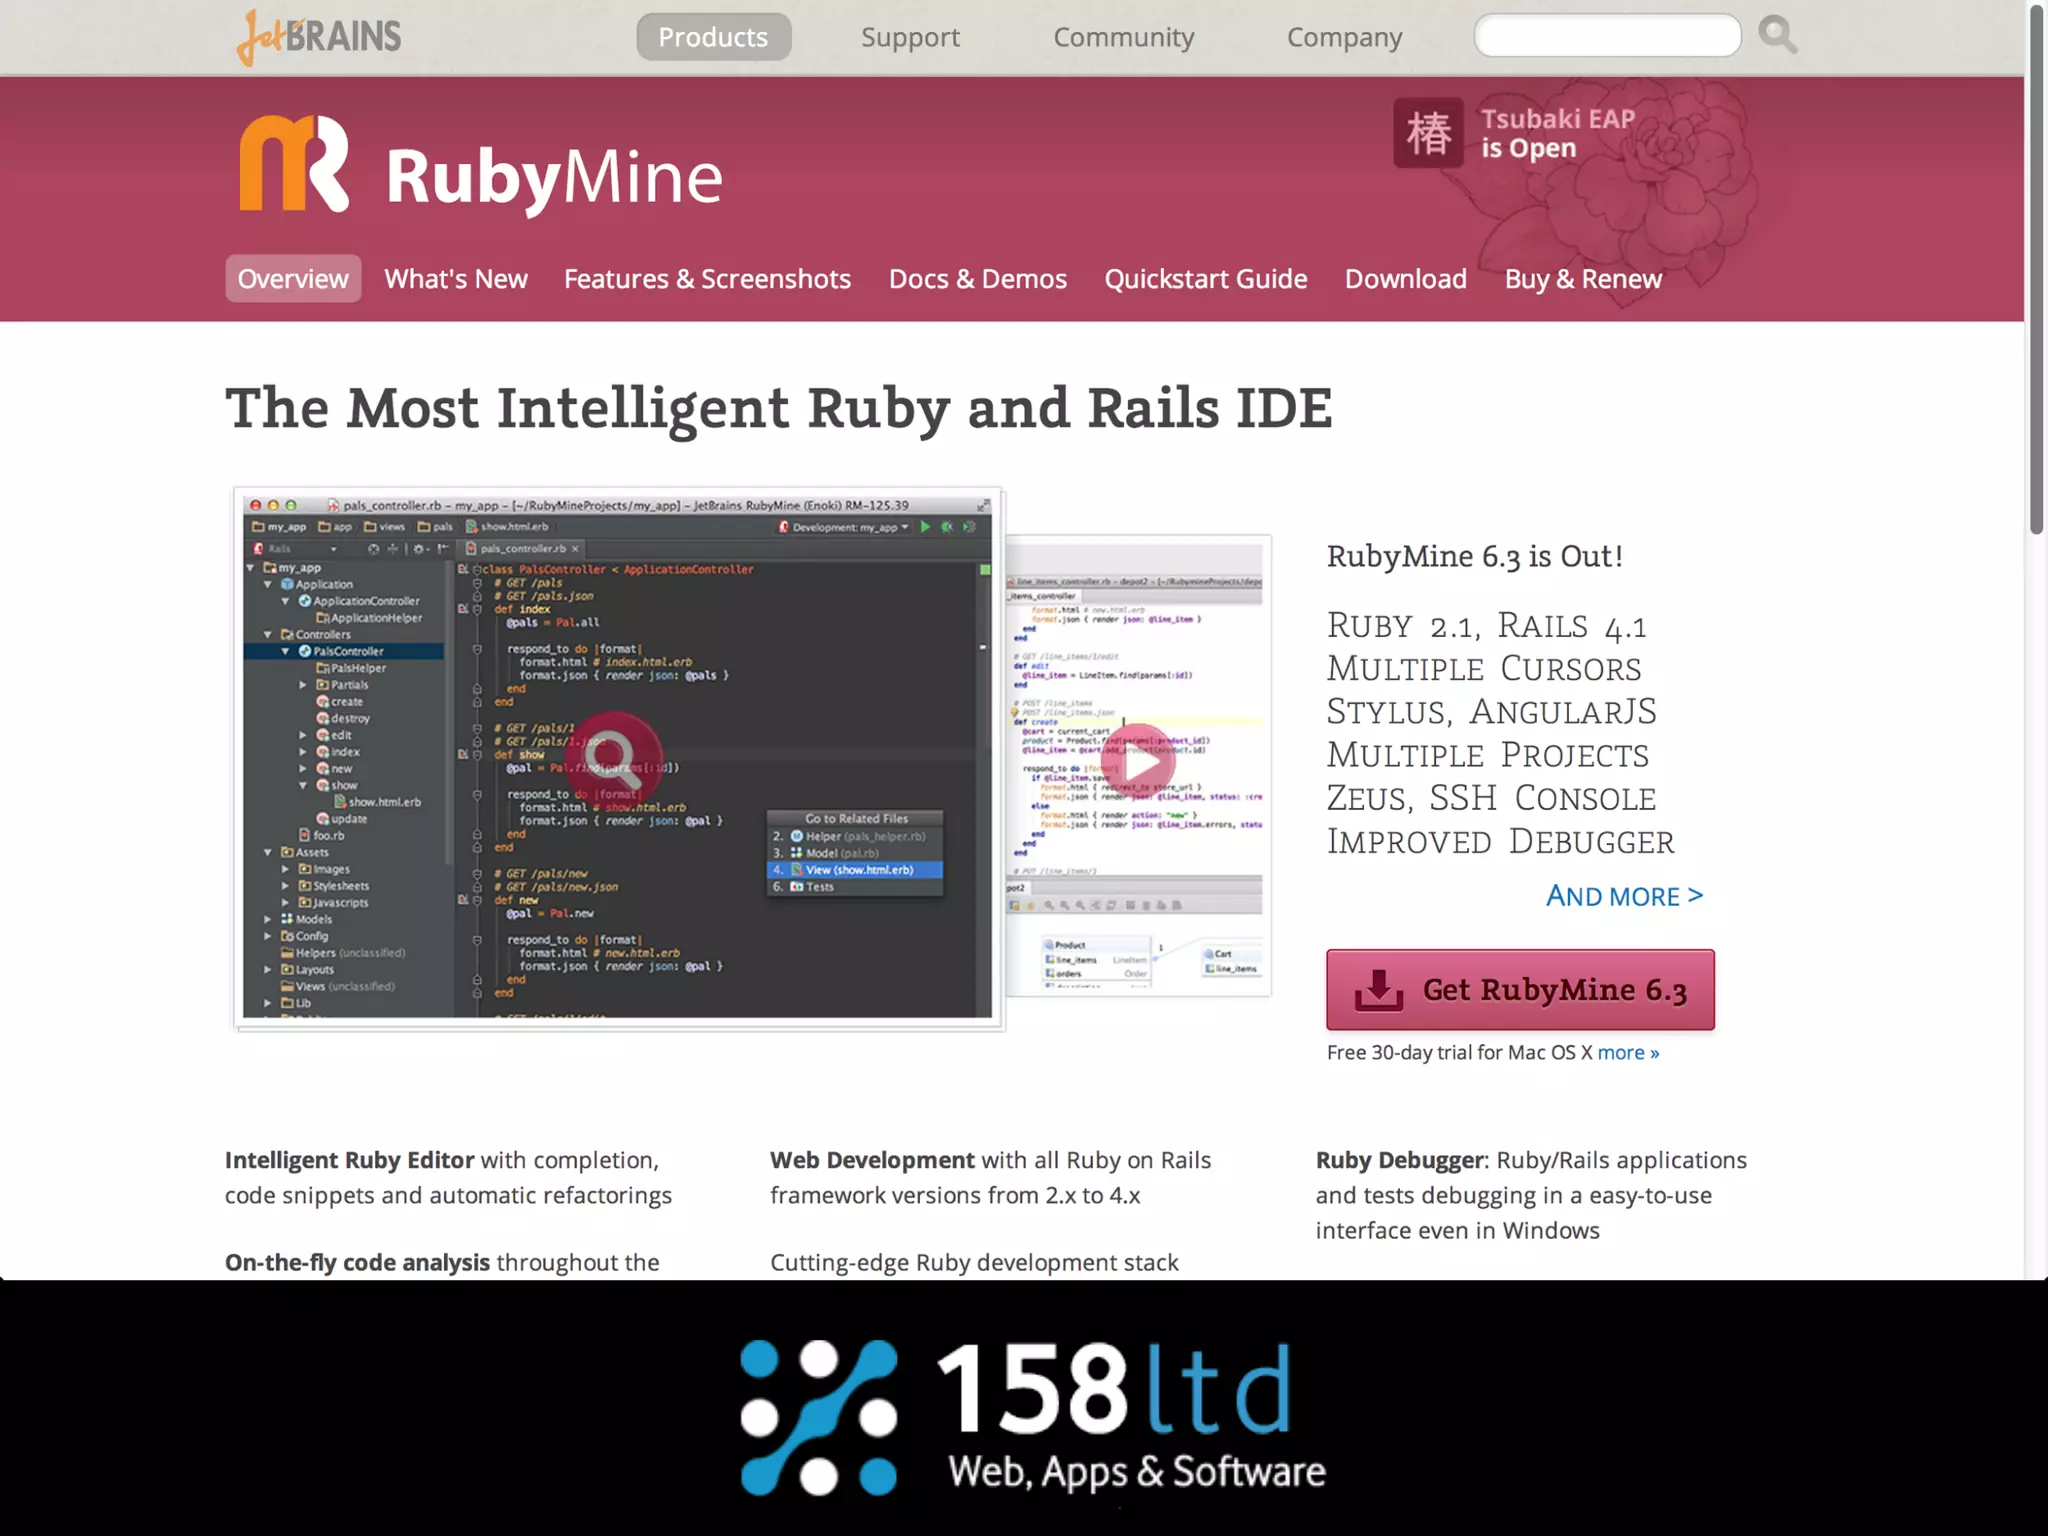The height and width of the screenshot is (1536, 2048).
Task: Click the Ruby 2.1, Rails 4.1 feature text
Action: pyautogui.click(x=1487, y=626)
